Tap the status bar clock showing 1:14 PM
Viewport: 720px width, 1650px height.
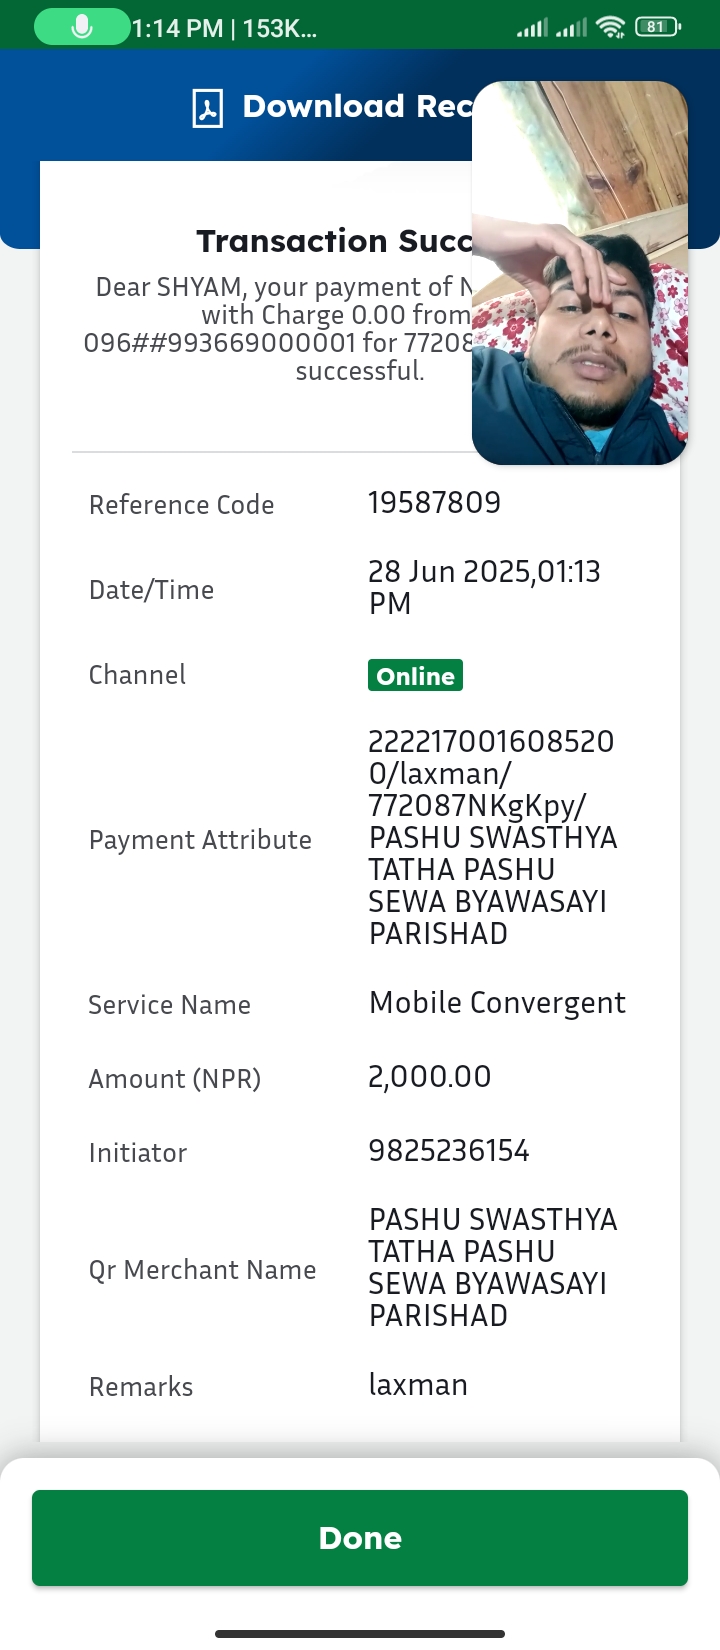pos(178,28)
